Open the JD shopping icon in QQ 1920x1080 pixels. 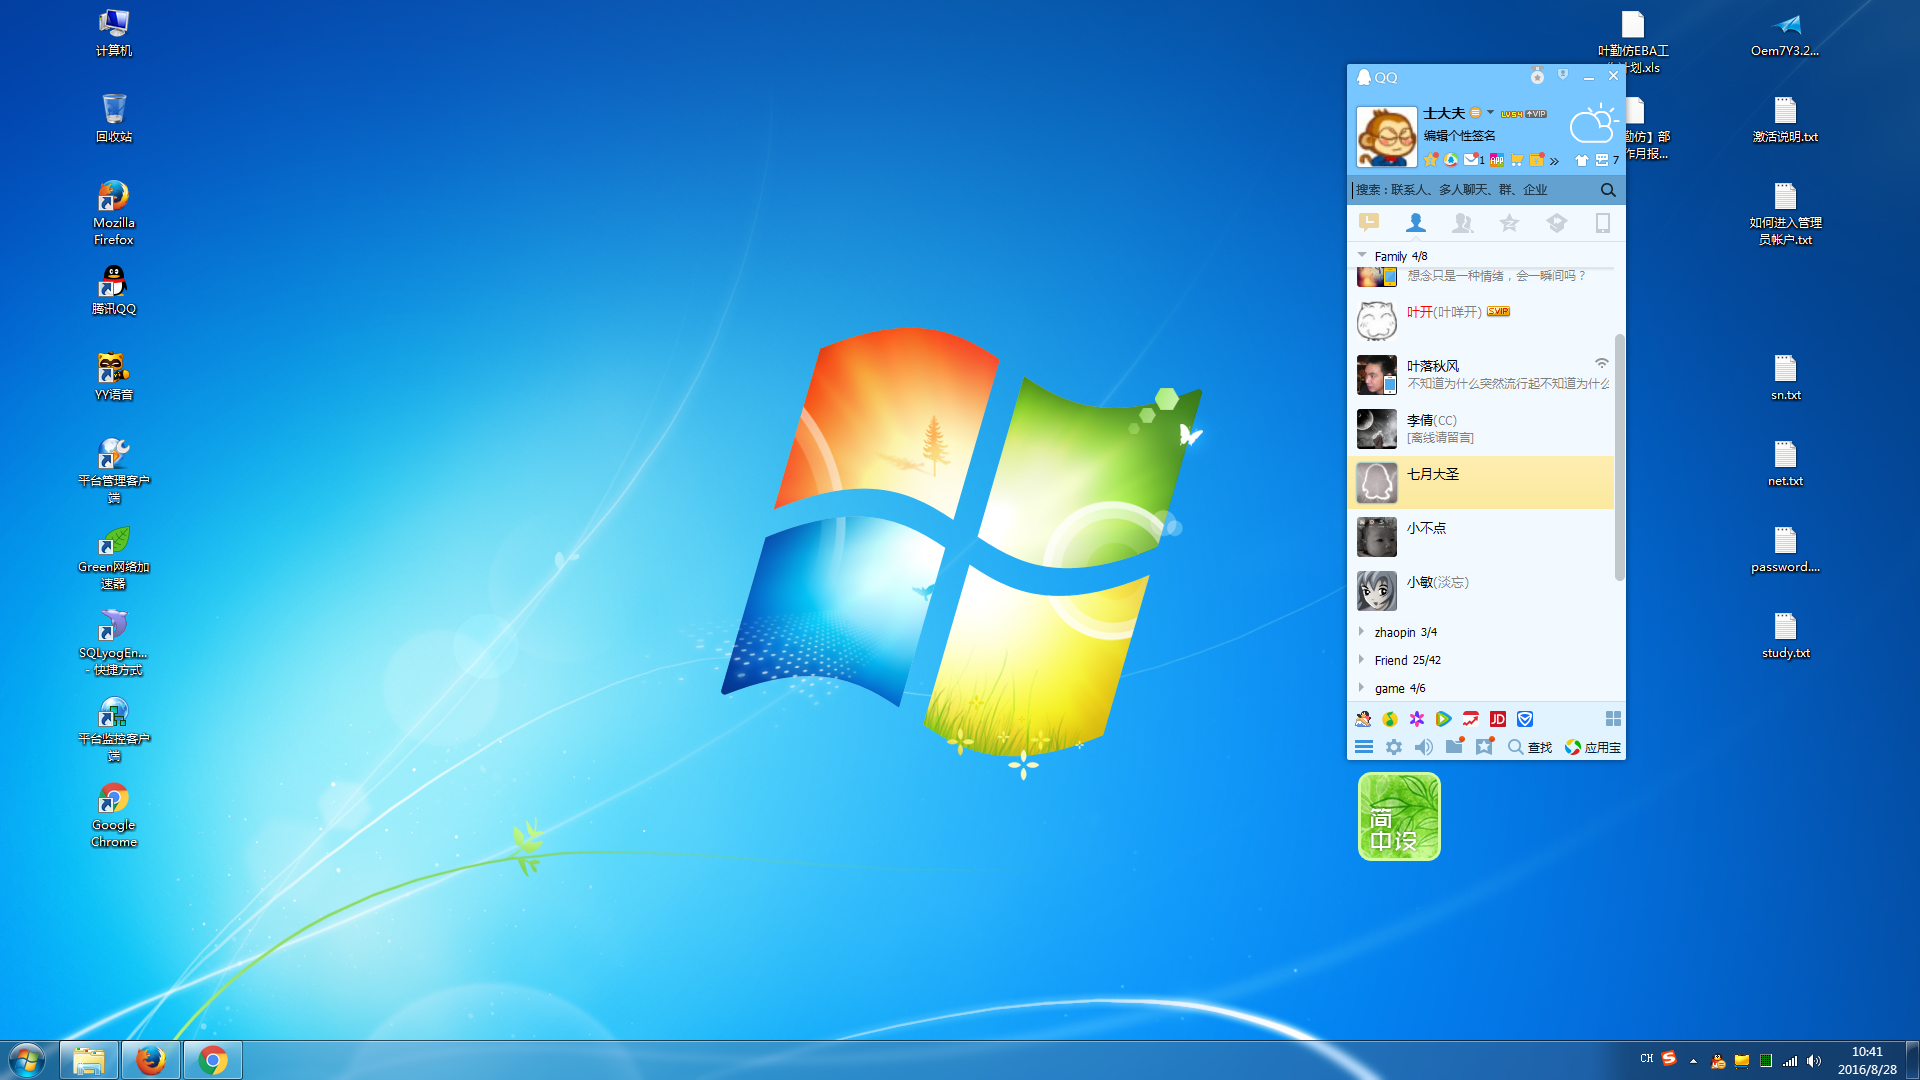click(1498, 719)
